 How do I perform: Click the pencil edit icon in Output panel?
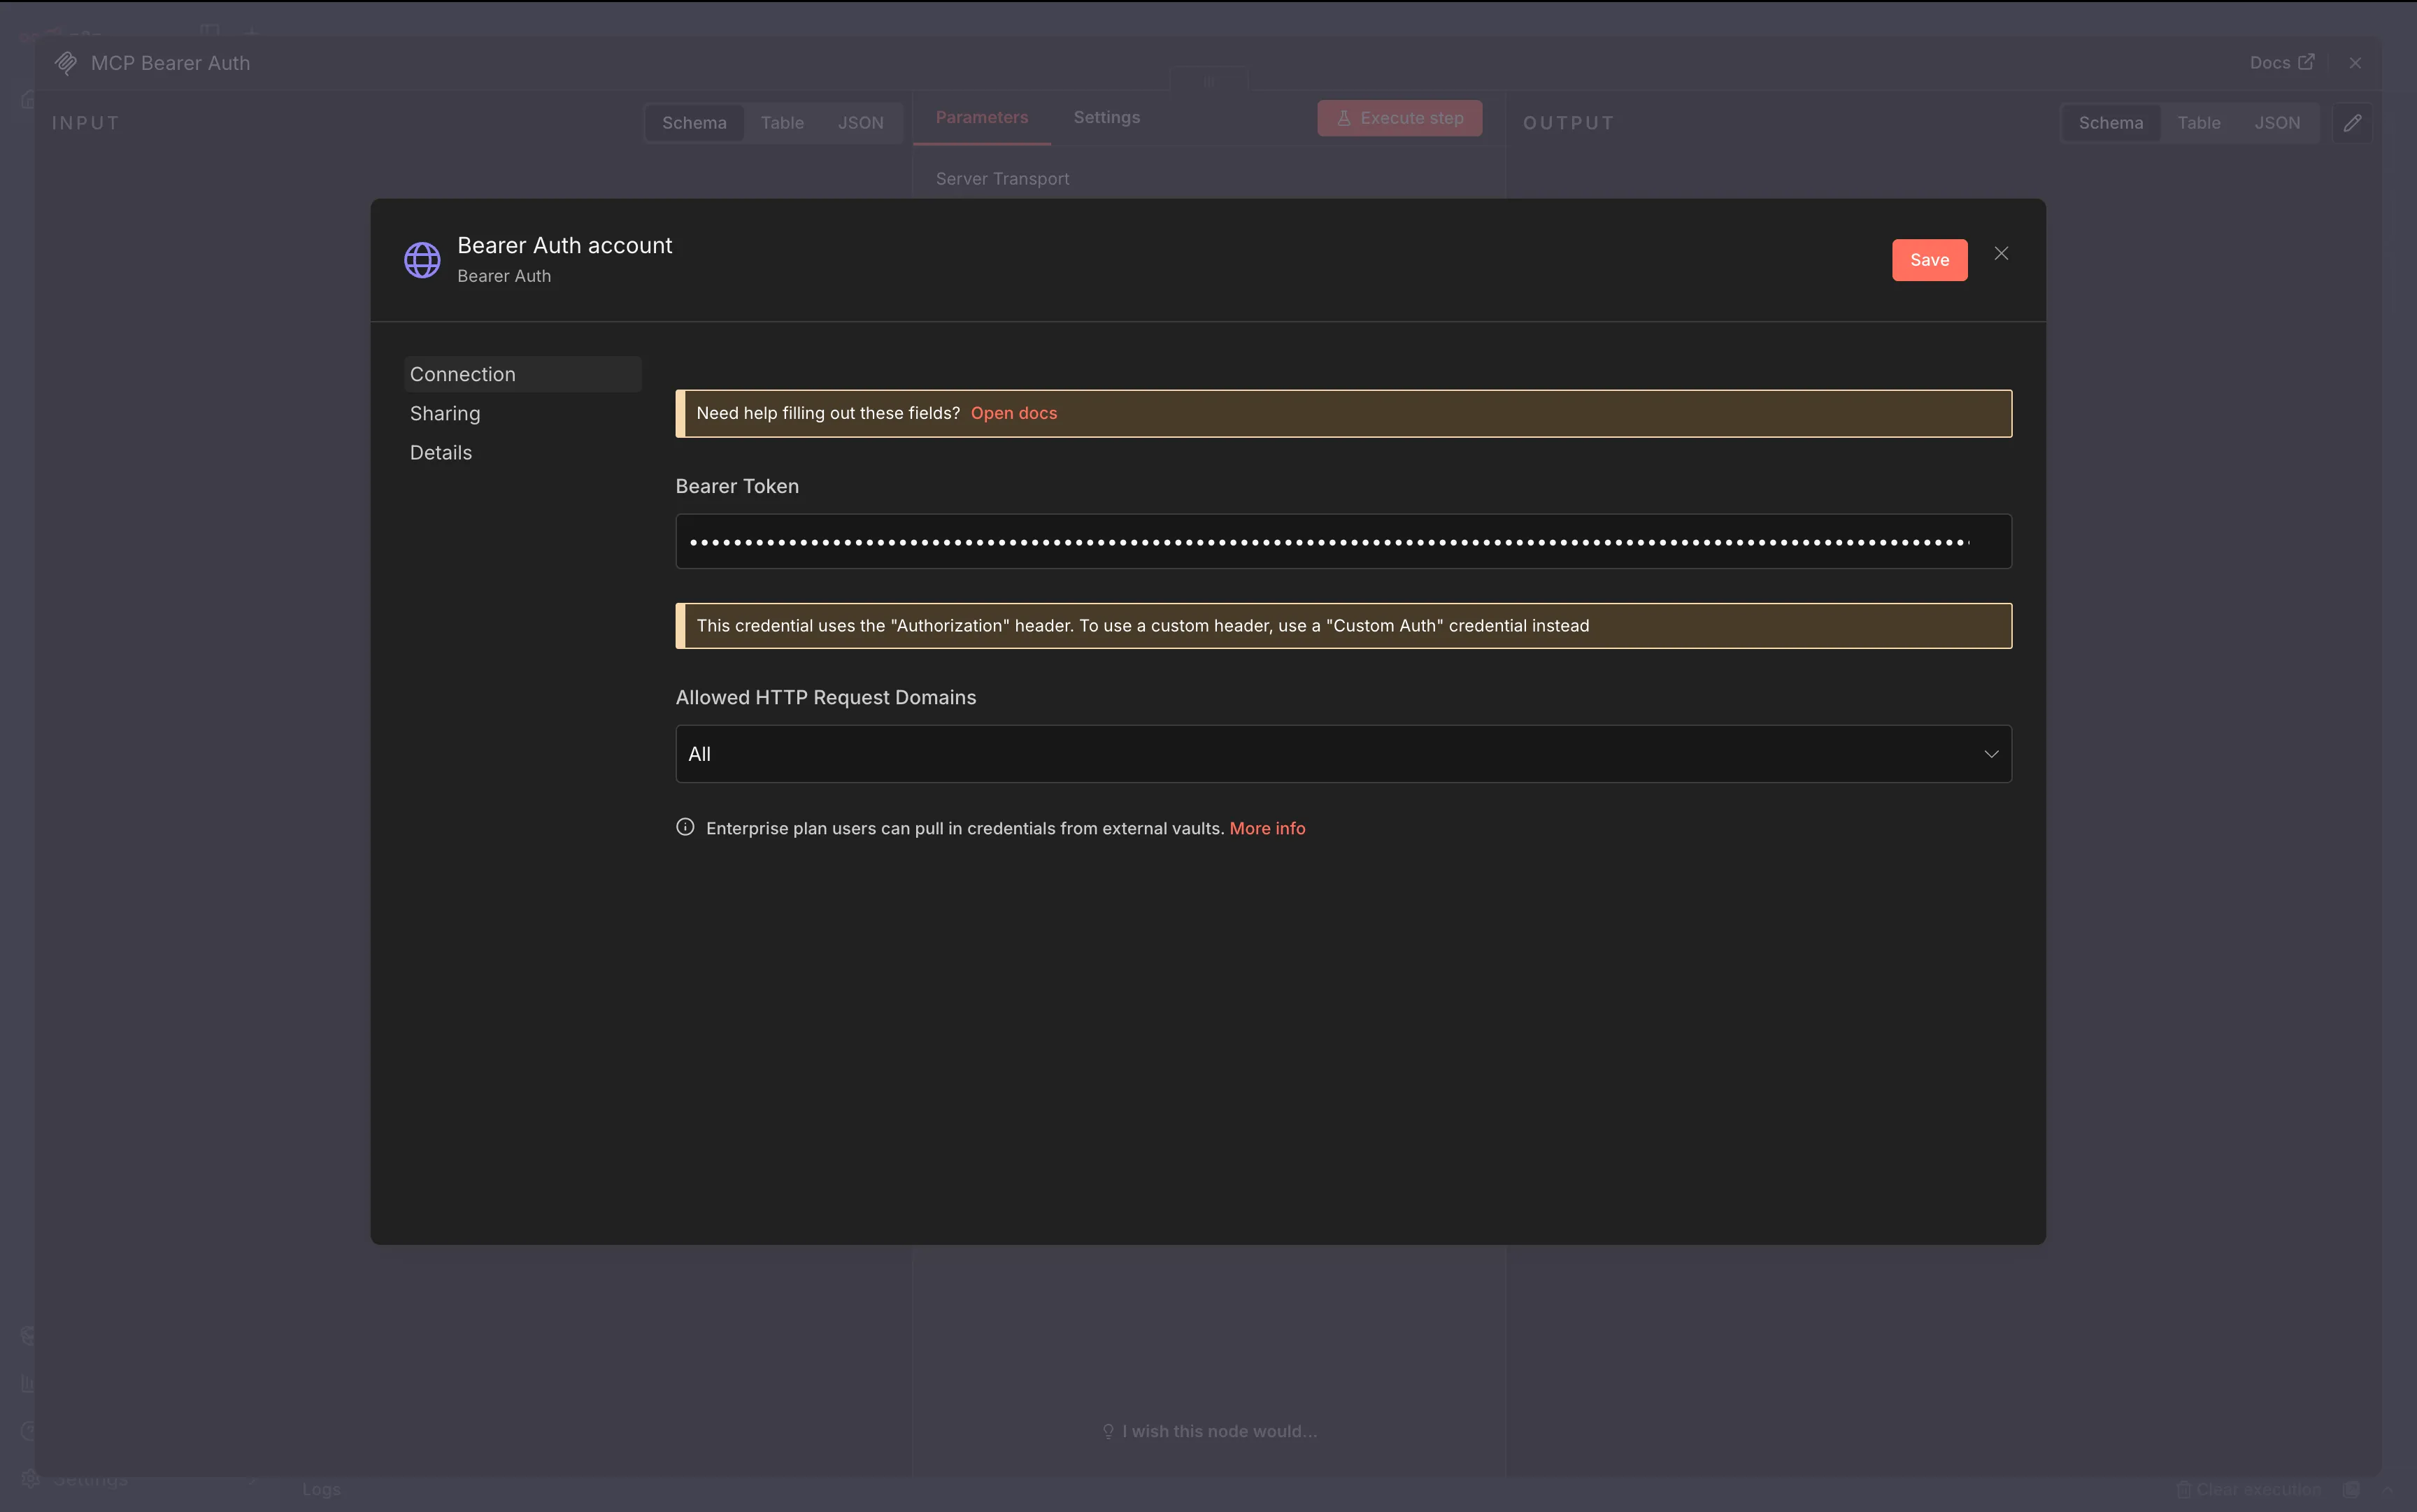click(x=2352, y=123)
